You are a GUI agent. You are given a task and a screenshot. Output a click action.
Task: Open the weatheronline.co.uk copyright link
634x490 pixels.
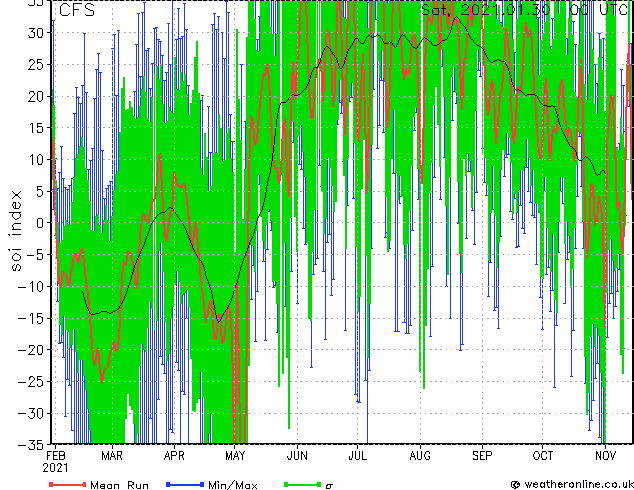[572, 484]
